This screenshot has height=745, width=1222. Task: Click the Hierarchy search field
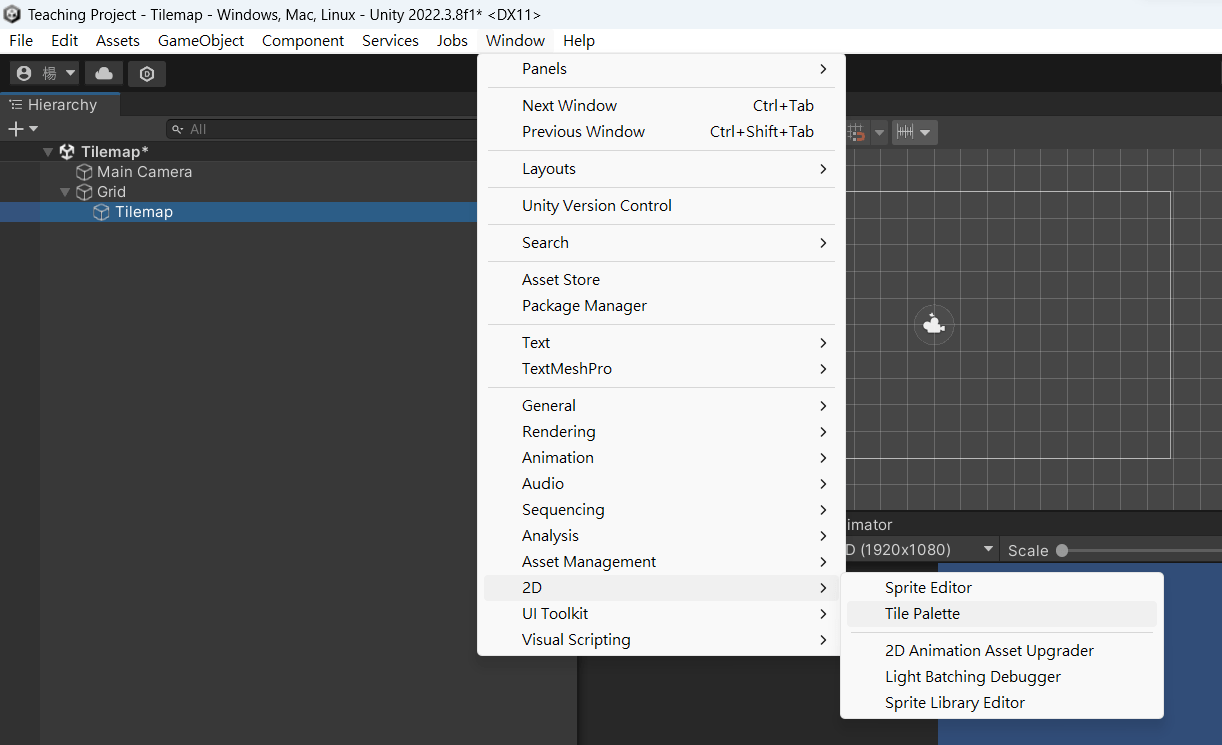tap(322, 129)
